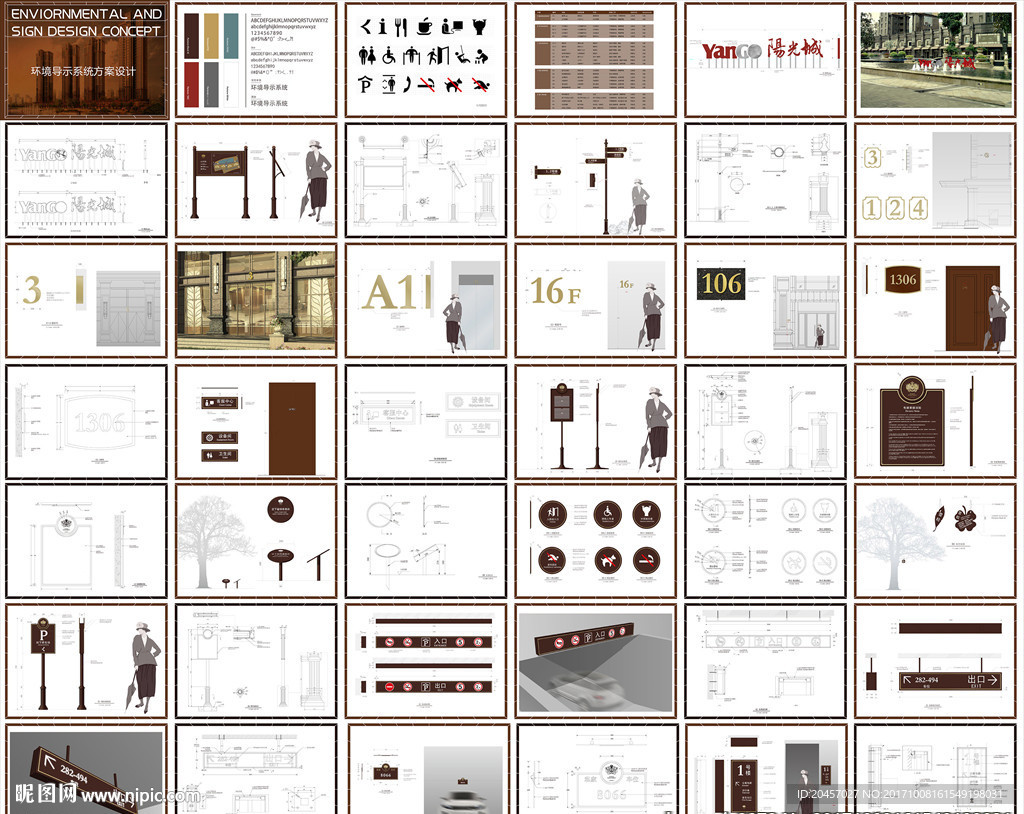
Task: Click the 'ENVIORNMENTAL AND SIGN DESIGN CONCEPT' title
Action: 86,22
